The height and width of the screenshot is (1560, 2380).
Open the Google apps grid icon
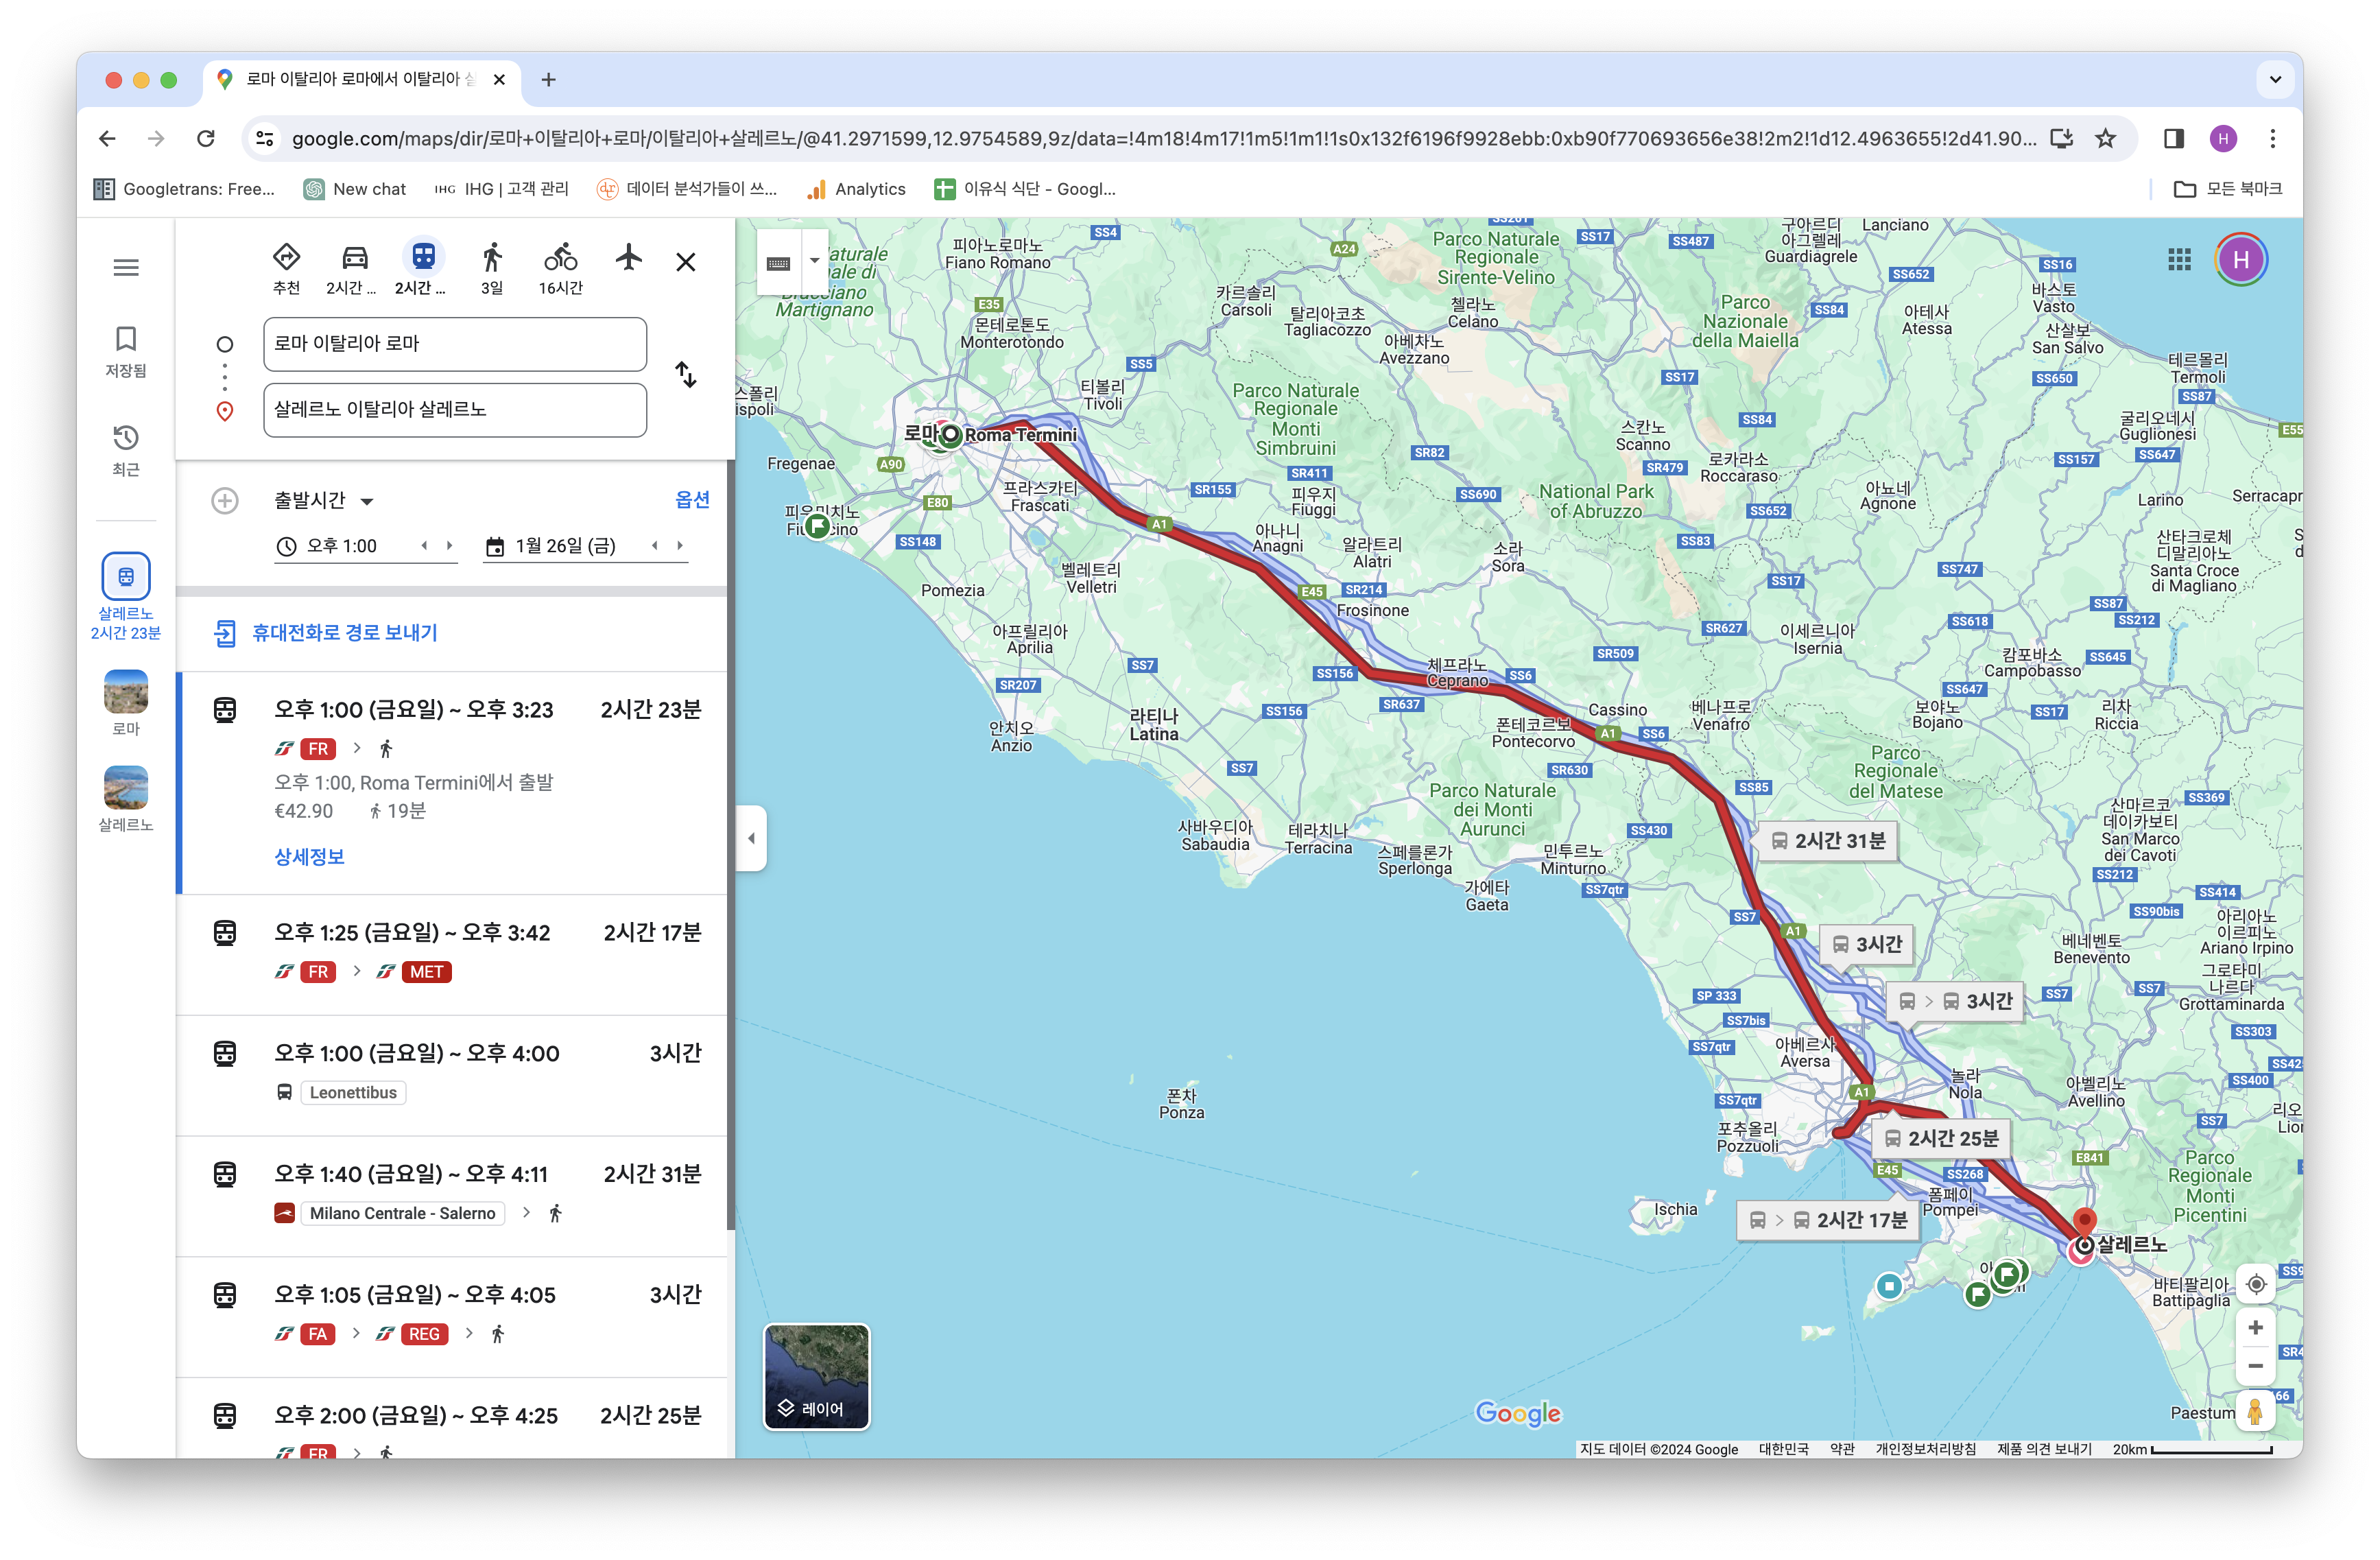point(2179,260)
